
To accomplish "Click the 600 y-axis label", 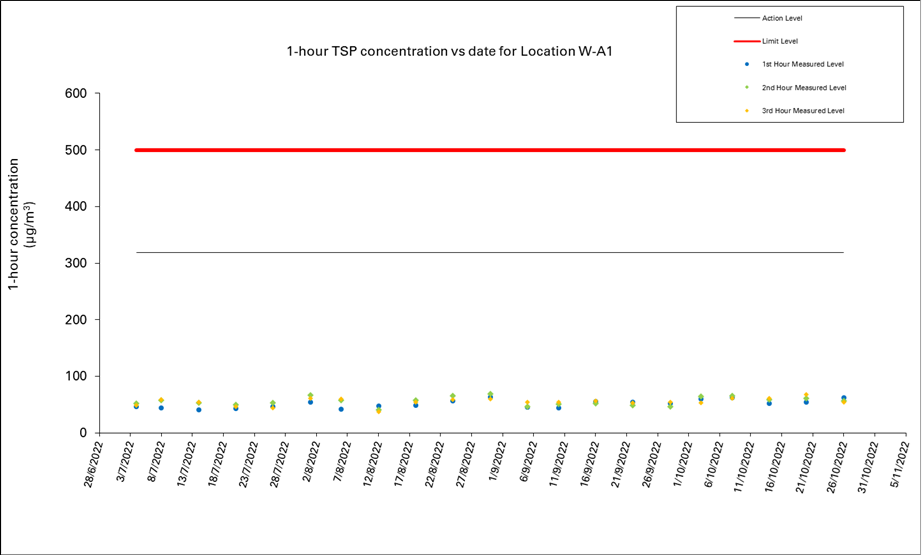I will (x=75, y=93).
